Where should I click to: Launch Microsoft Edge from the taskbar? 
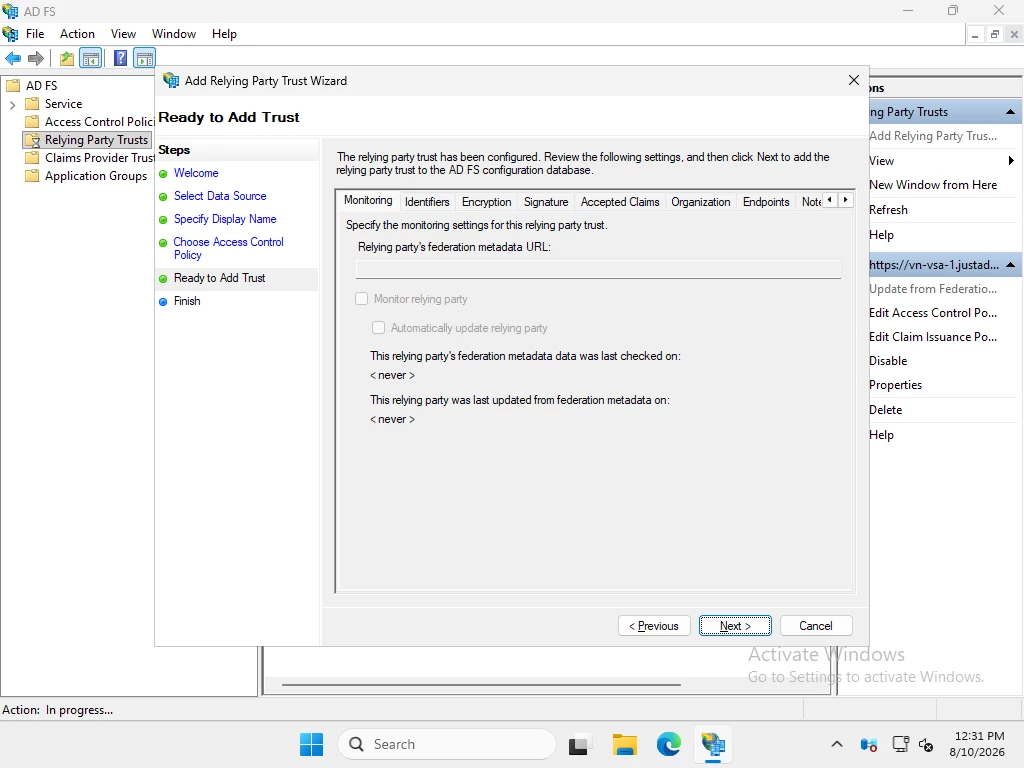pos(669,744)
